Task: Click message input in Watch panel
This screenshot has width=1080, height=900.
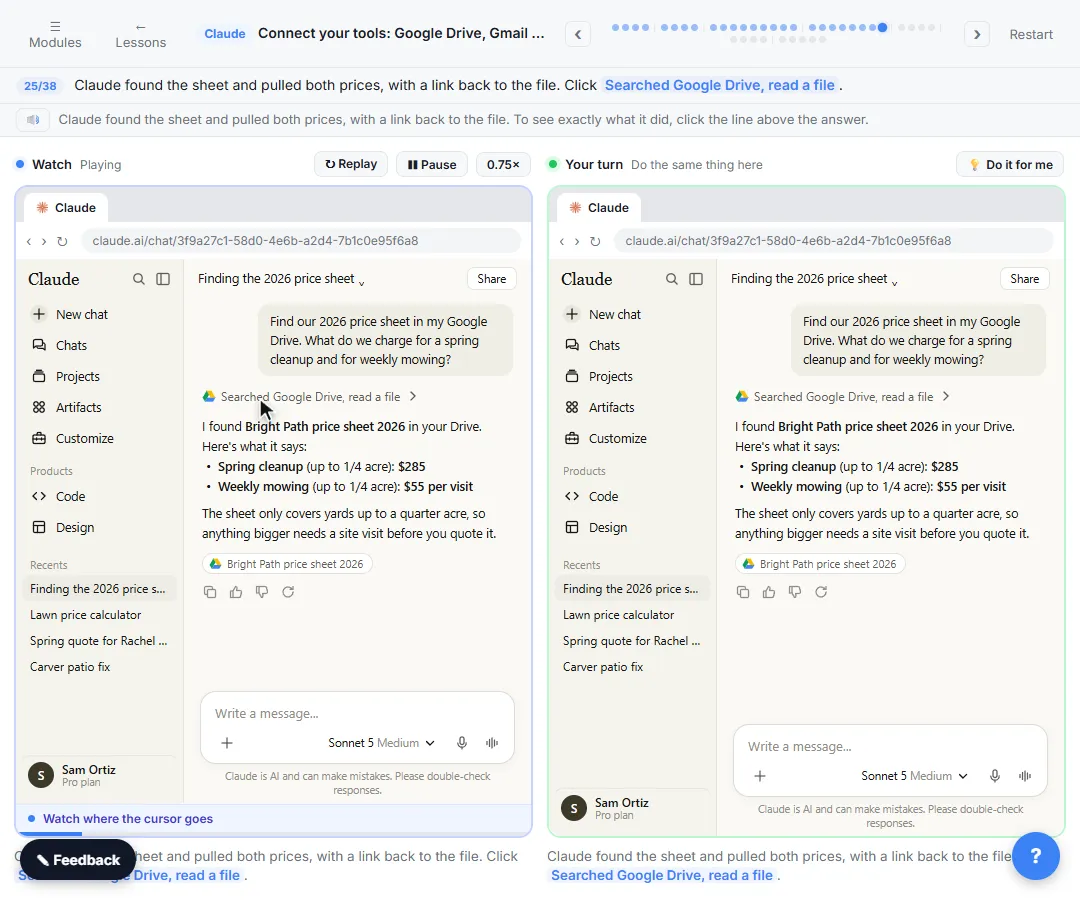Action: click(357, 713)
